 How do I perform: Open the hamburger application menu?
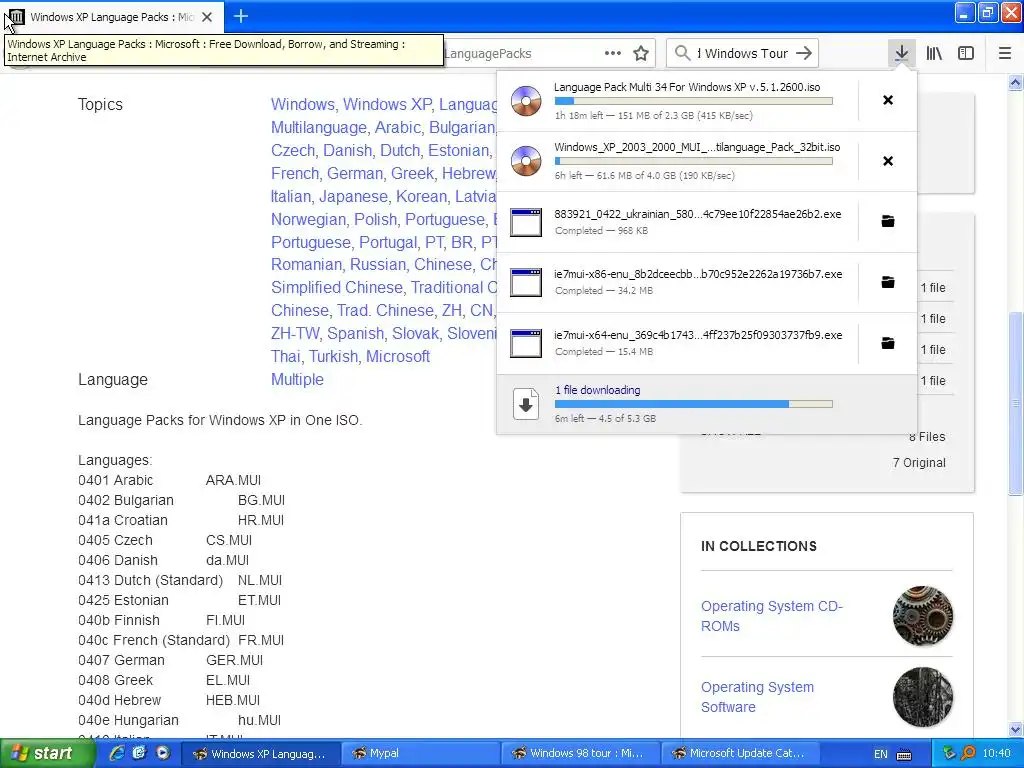1005,53
